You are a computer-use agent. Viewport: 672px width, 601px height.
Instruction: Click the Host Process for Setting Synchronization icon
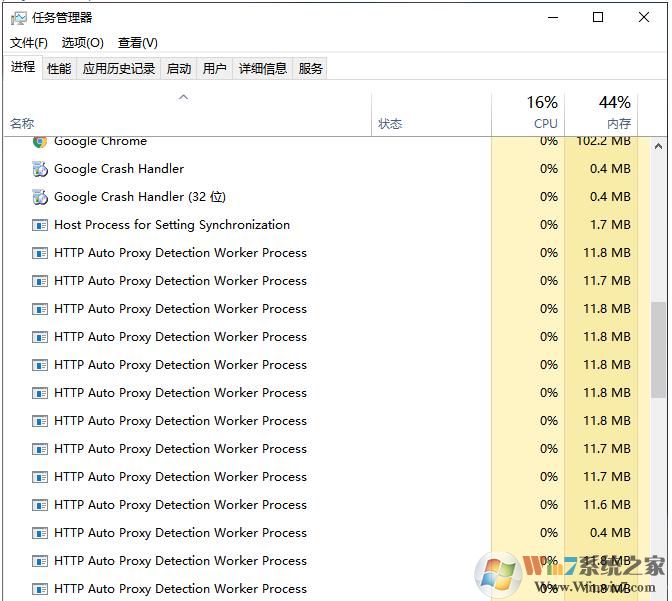[x=40, y=225]
